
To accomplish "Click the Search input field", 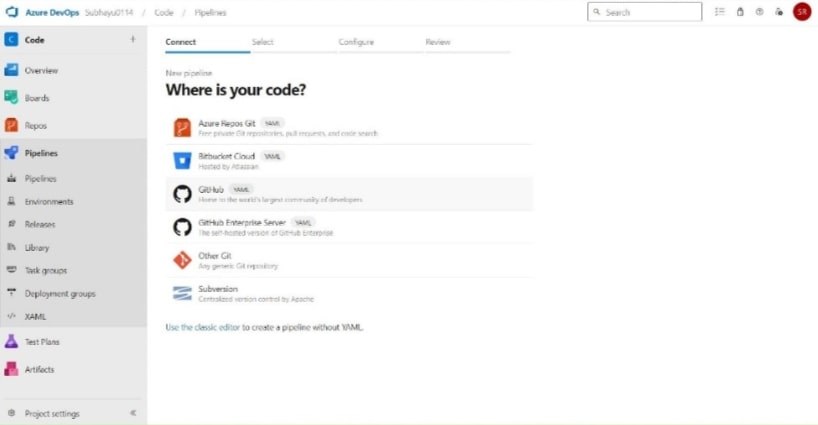I will click(644, 12).
